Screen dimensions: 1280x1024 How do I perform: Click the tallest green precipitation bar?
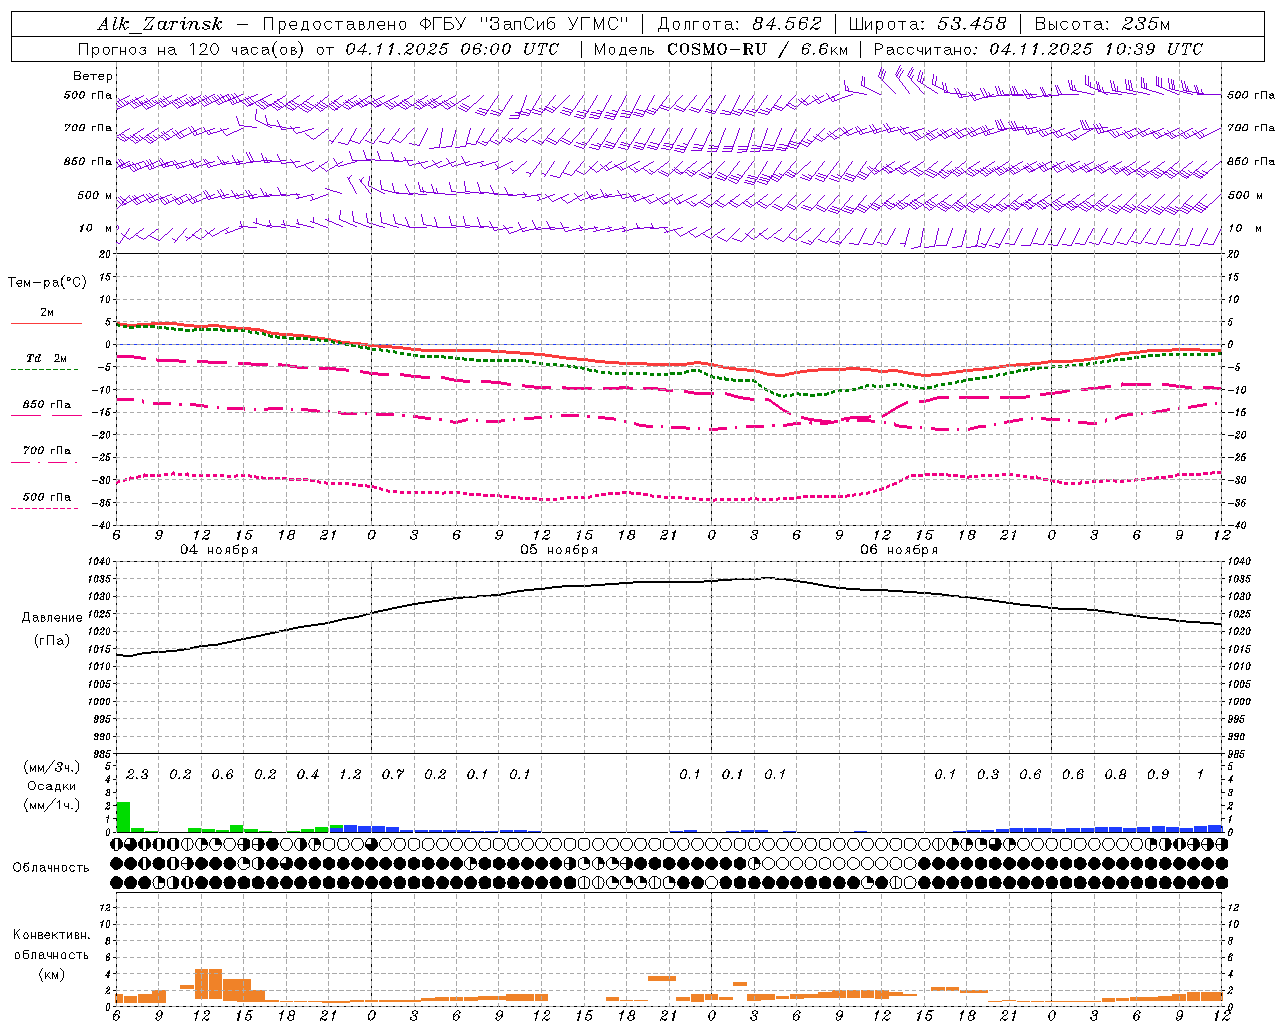point(123,817)
